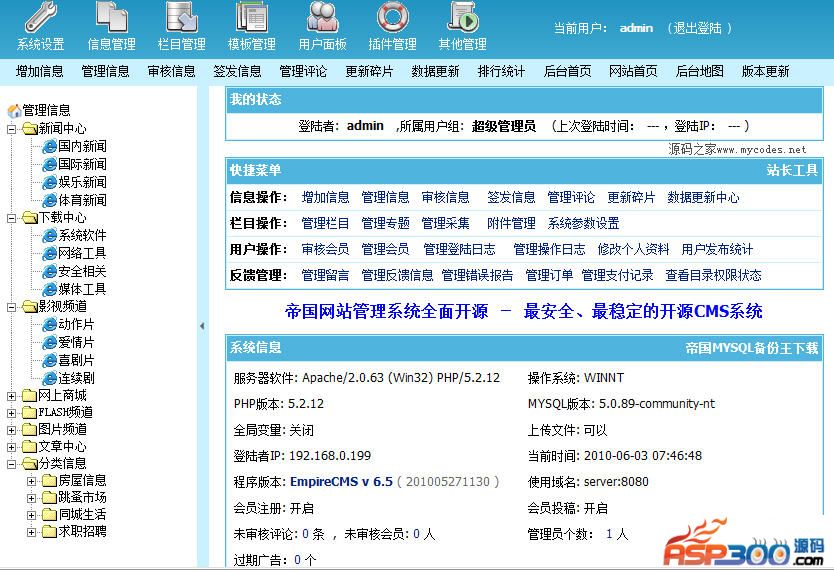Select 签发信息 in the sub menu bar
Screen dimensions: 834x570
point(237,71)
